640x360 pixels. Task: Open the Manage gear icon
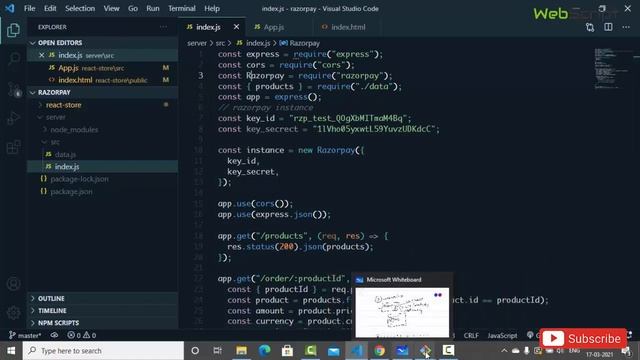(x=13, y=313)
